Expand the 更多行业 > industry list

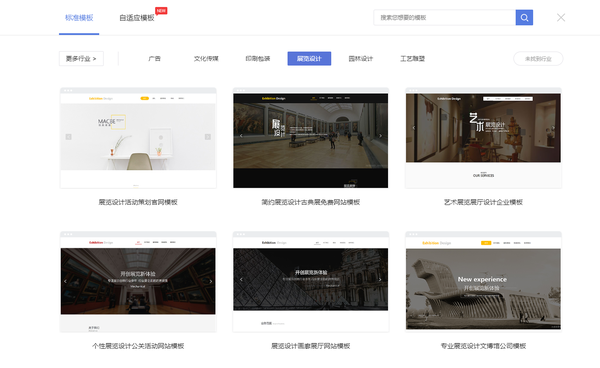pos(81,59)
